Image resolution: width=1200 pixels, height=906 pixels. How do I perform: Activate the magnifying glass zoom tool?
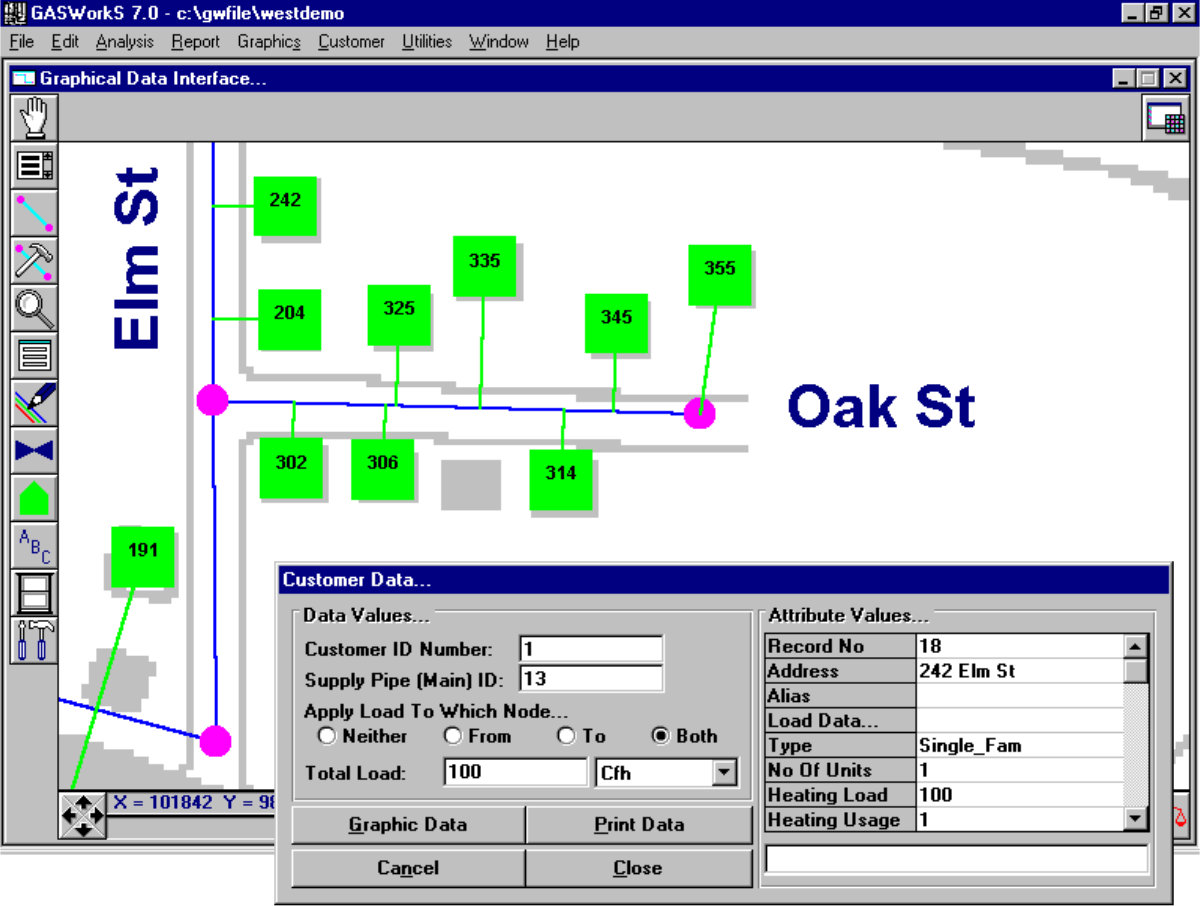pyautogui.click(x=35, y=308)
